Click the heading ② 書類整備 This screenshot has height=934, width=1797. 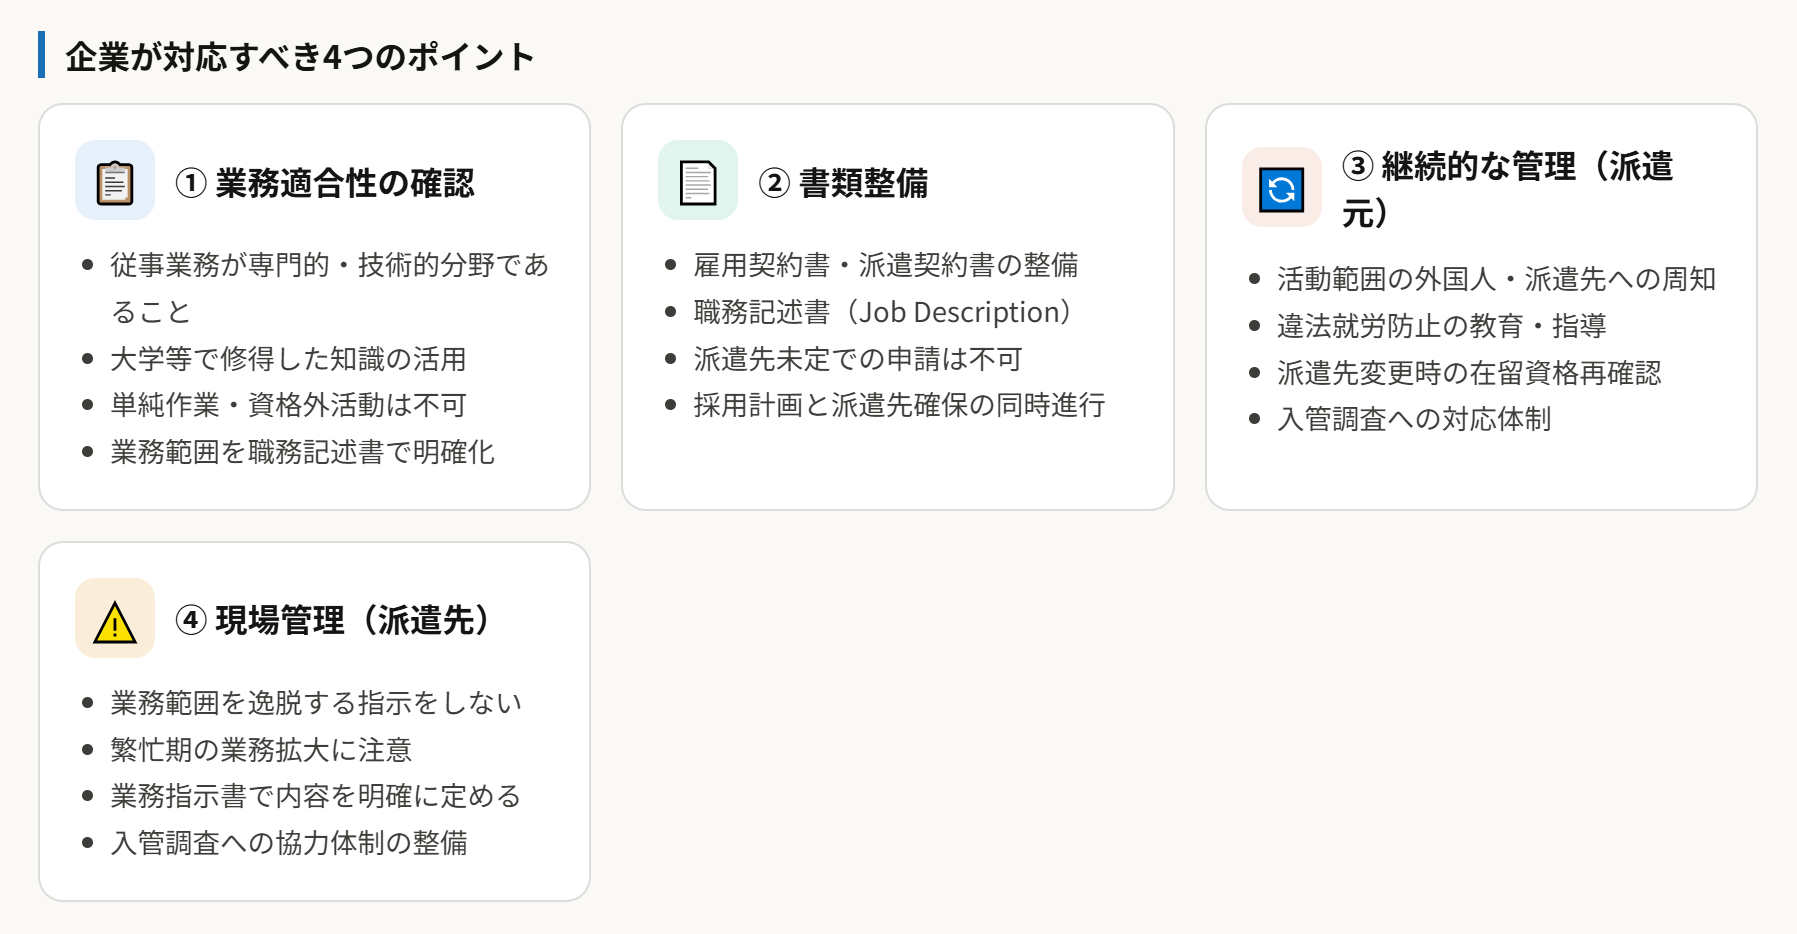tap(843, 183)
